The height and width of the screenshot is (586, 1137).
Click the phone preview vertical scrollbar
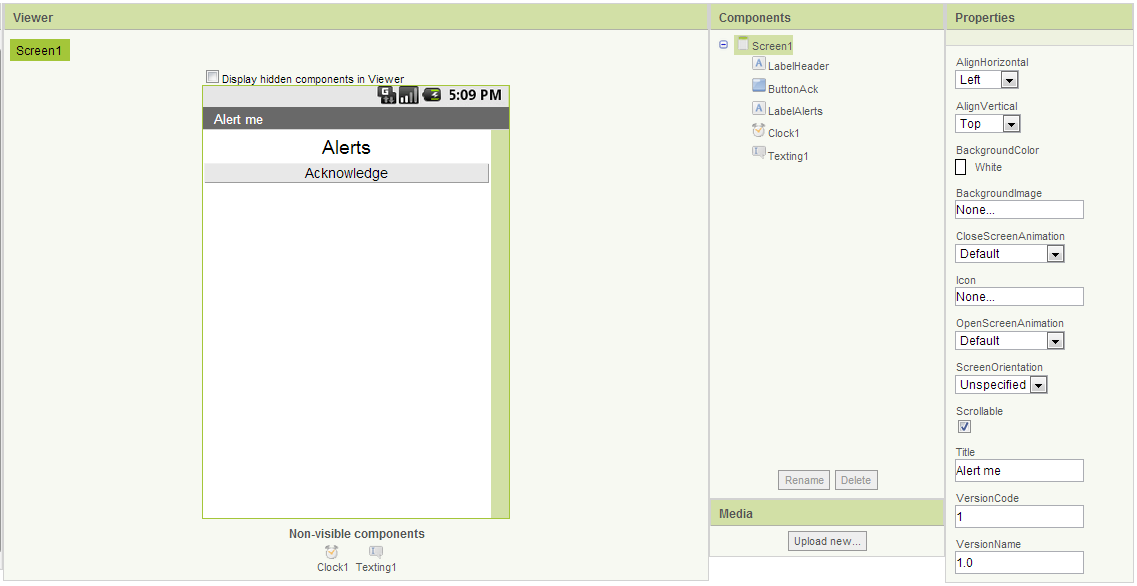(x=500, y=323)
